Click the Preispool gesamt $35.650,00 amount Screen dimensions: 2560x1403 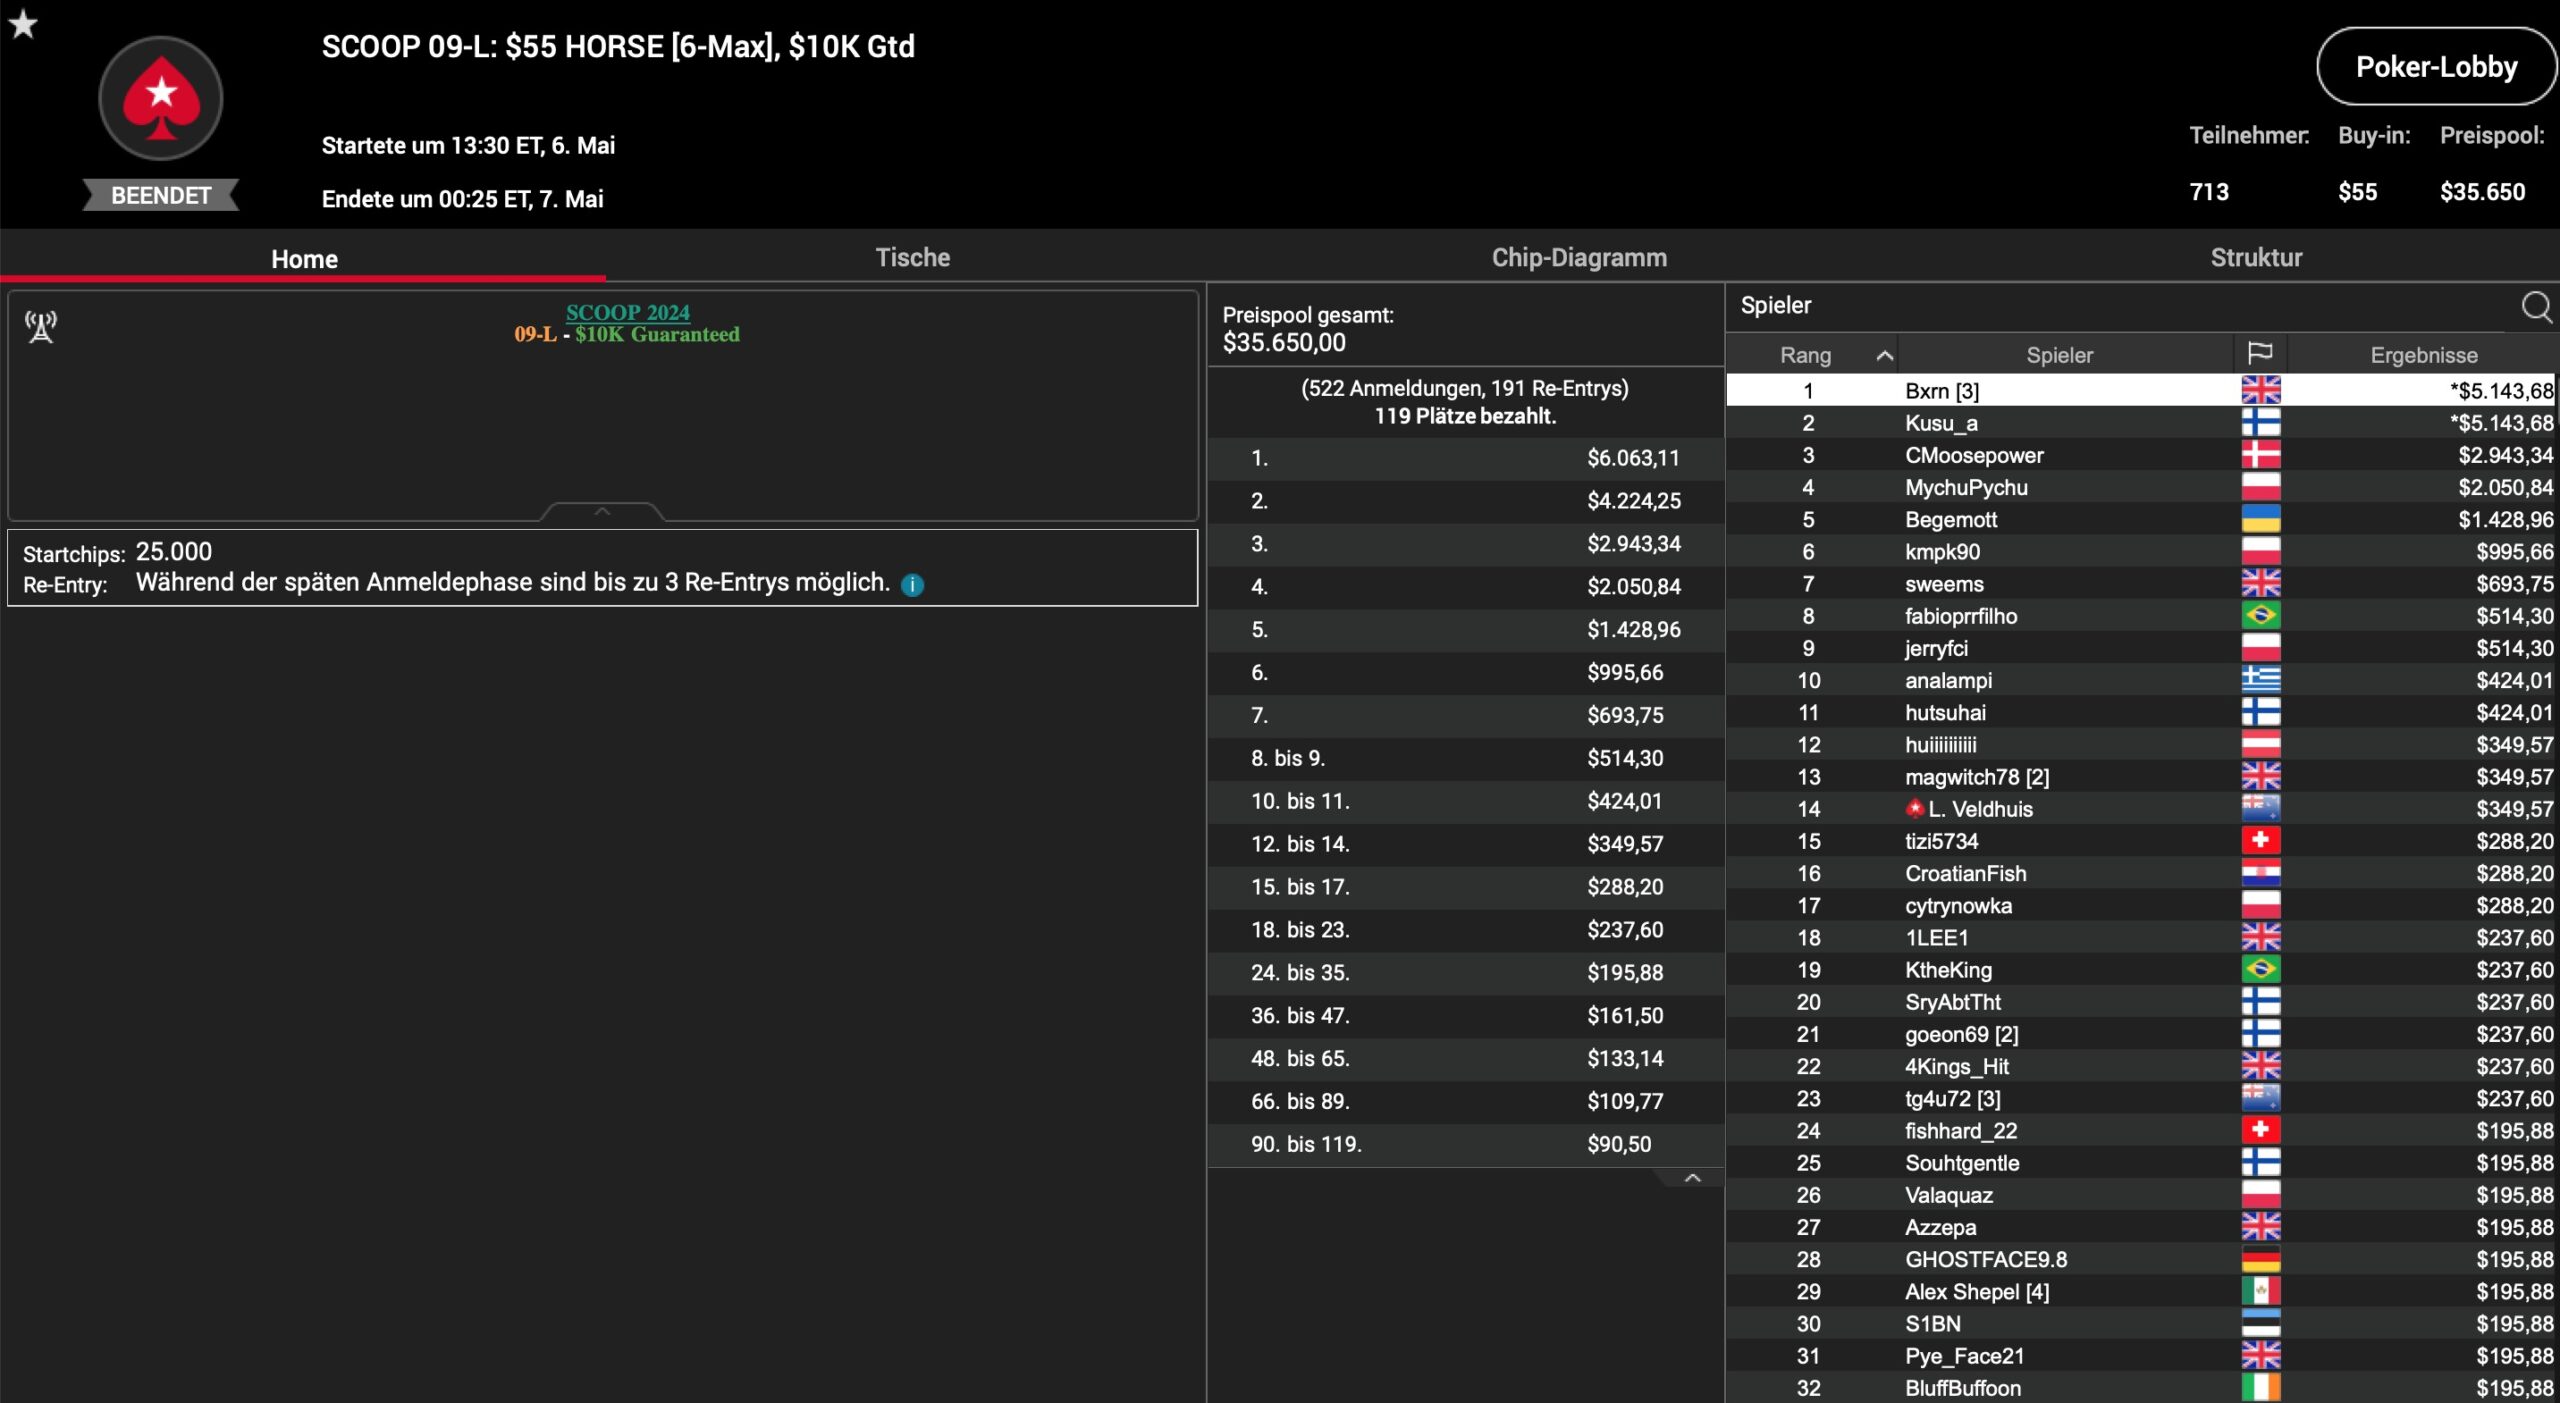coord(1284,343)
